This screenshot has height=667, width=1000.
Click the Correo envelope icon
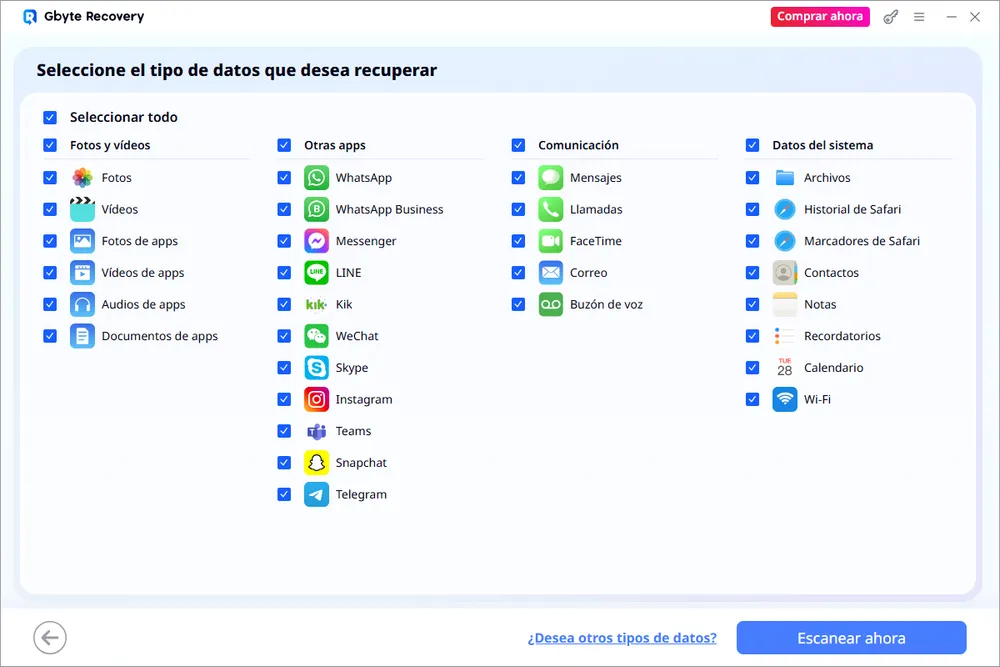pyautogui.click(x=550, y=273)
